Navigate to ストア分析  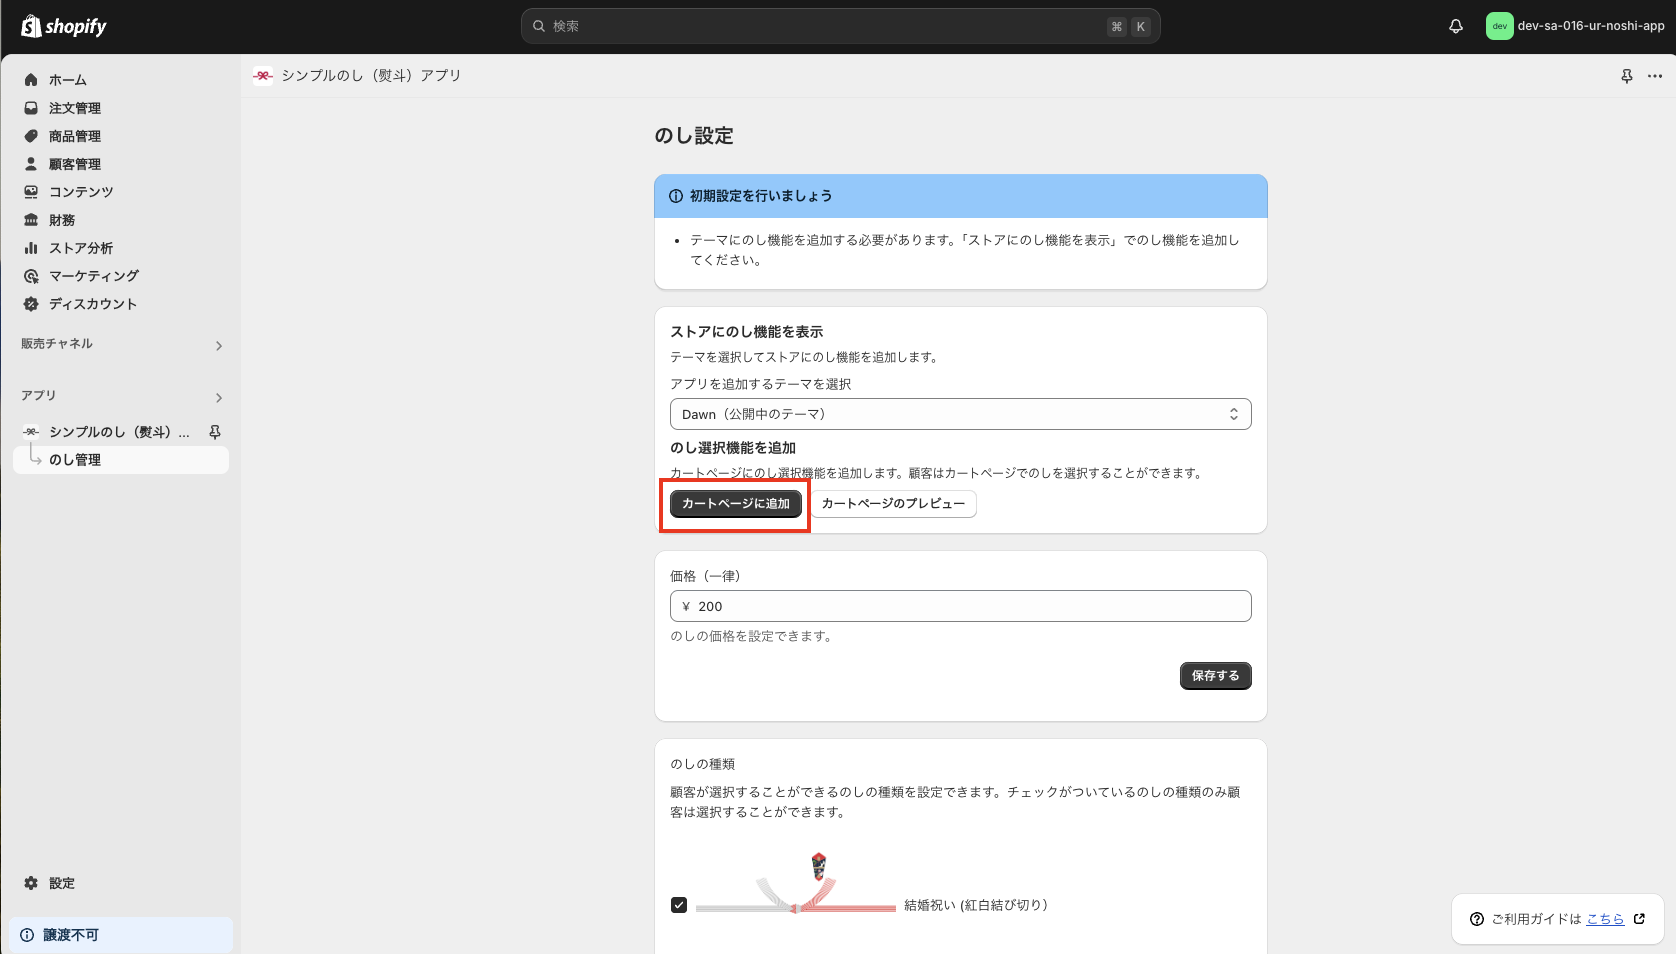point(80,248)
